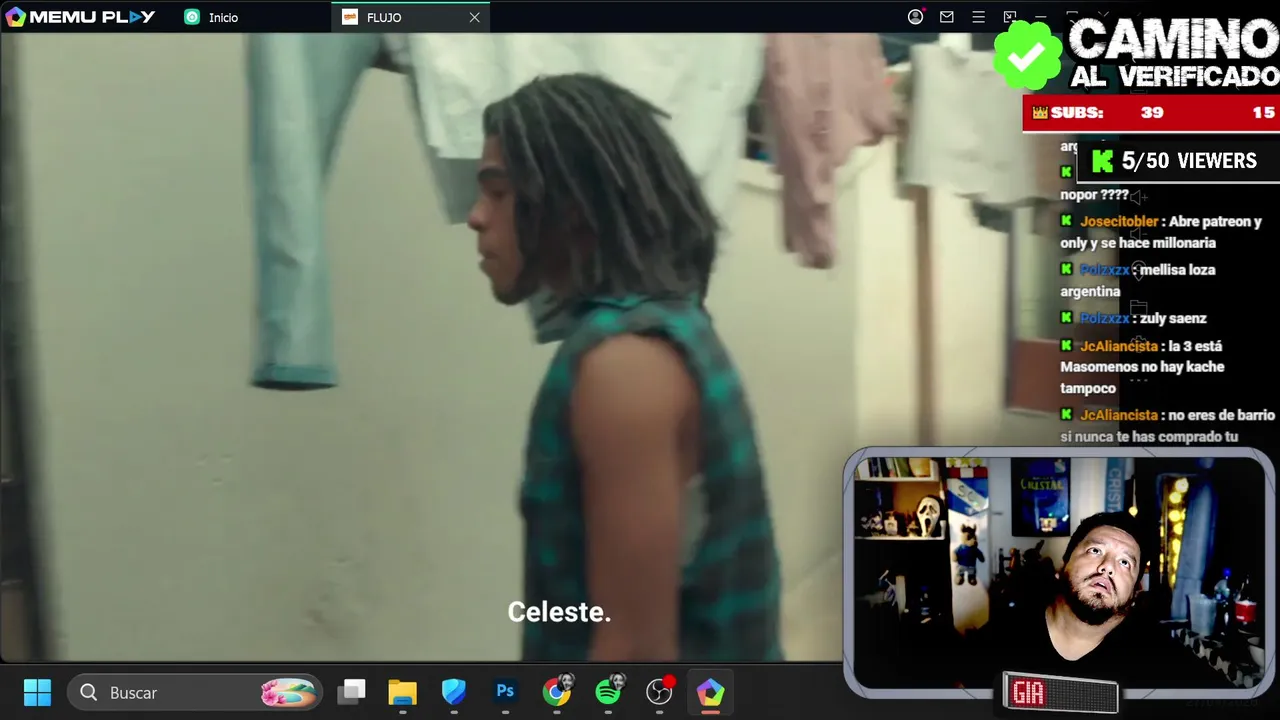Open Spotify from the taskbar

(608, 692)
